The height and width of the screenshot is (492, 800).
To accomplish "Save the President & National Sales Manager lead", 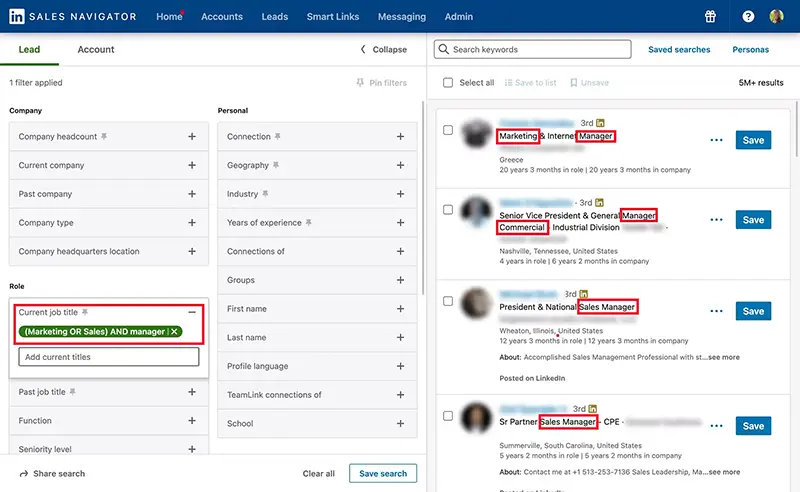I will (753, 311).
